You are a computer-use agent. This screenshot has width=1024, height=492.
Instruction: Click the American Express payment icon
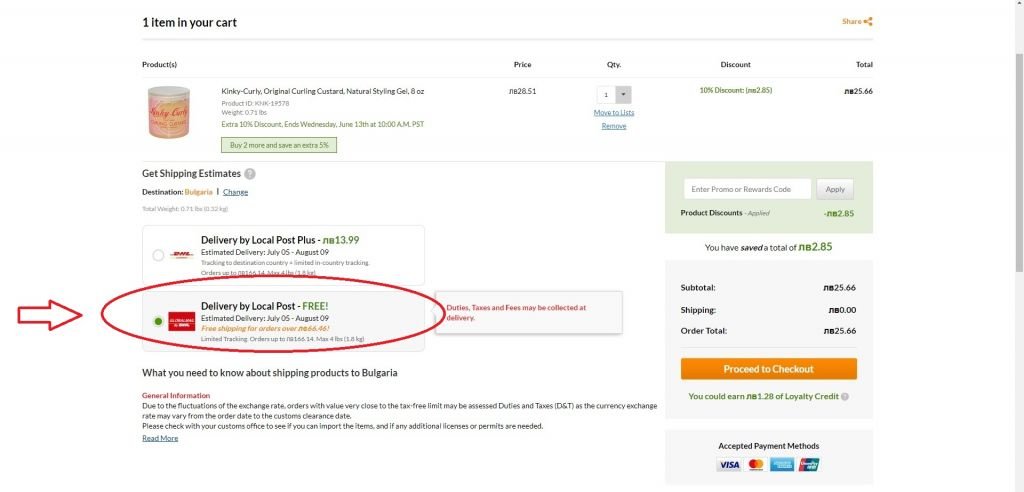pos(782,465)
